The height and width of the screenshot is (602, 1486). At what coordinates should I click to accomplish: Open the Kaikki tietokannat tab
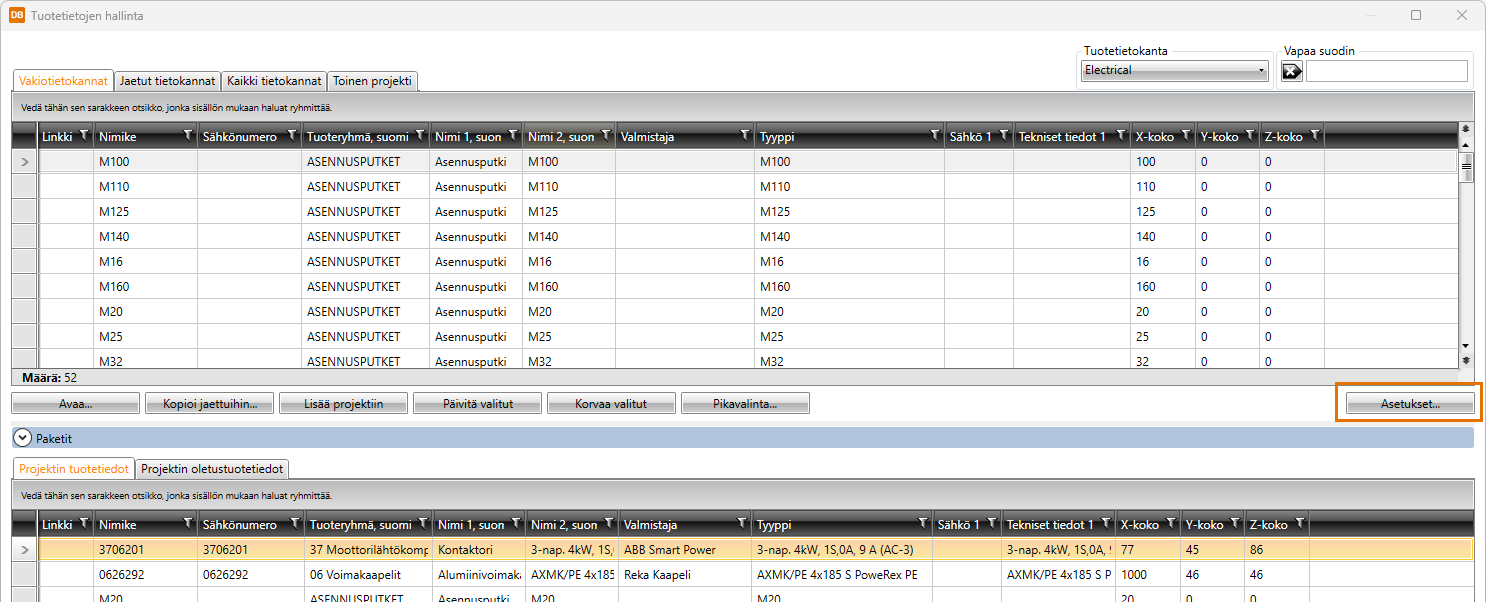pyautogui.click(x=274, y=81)
